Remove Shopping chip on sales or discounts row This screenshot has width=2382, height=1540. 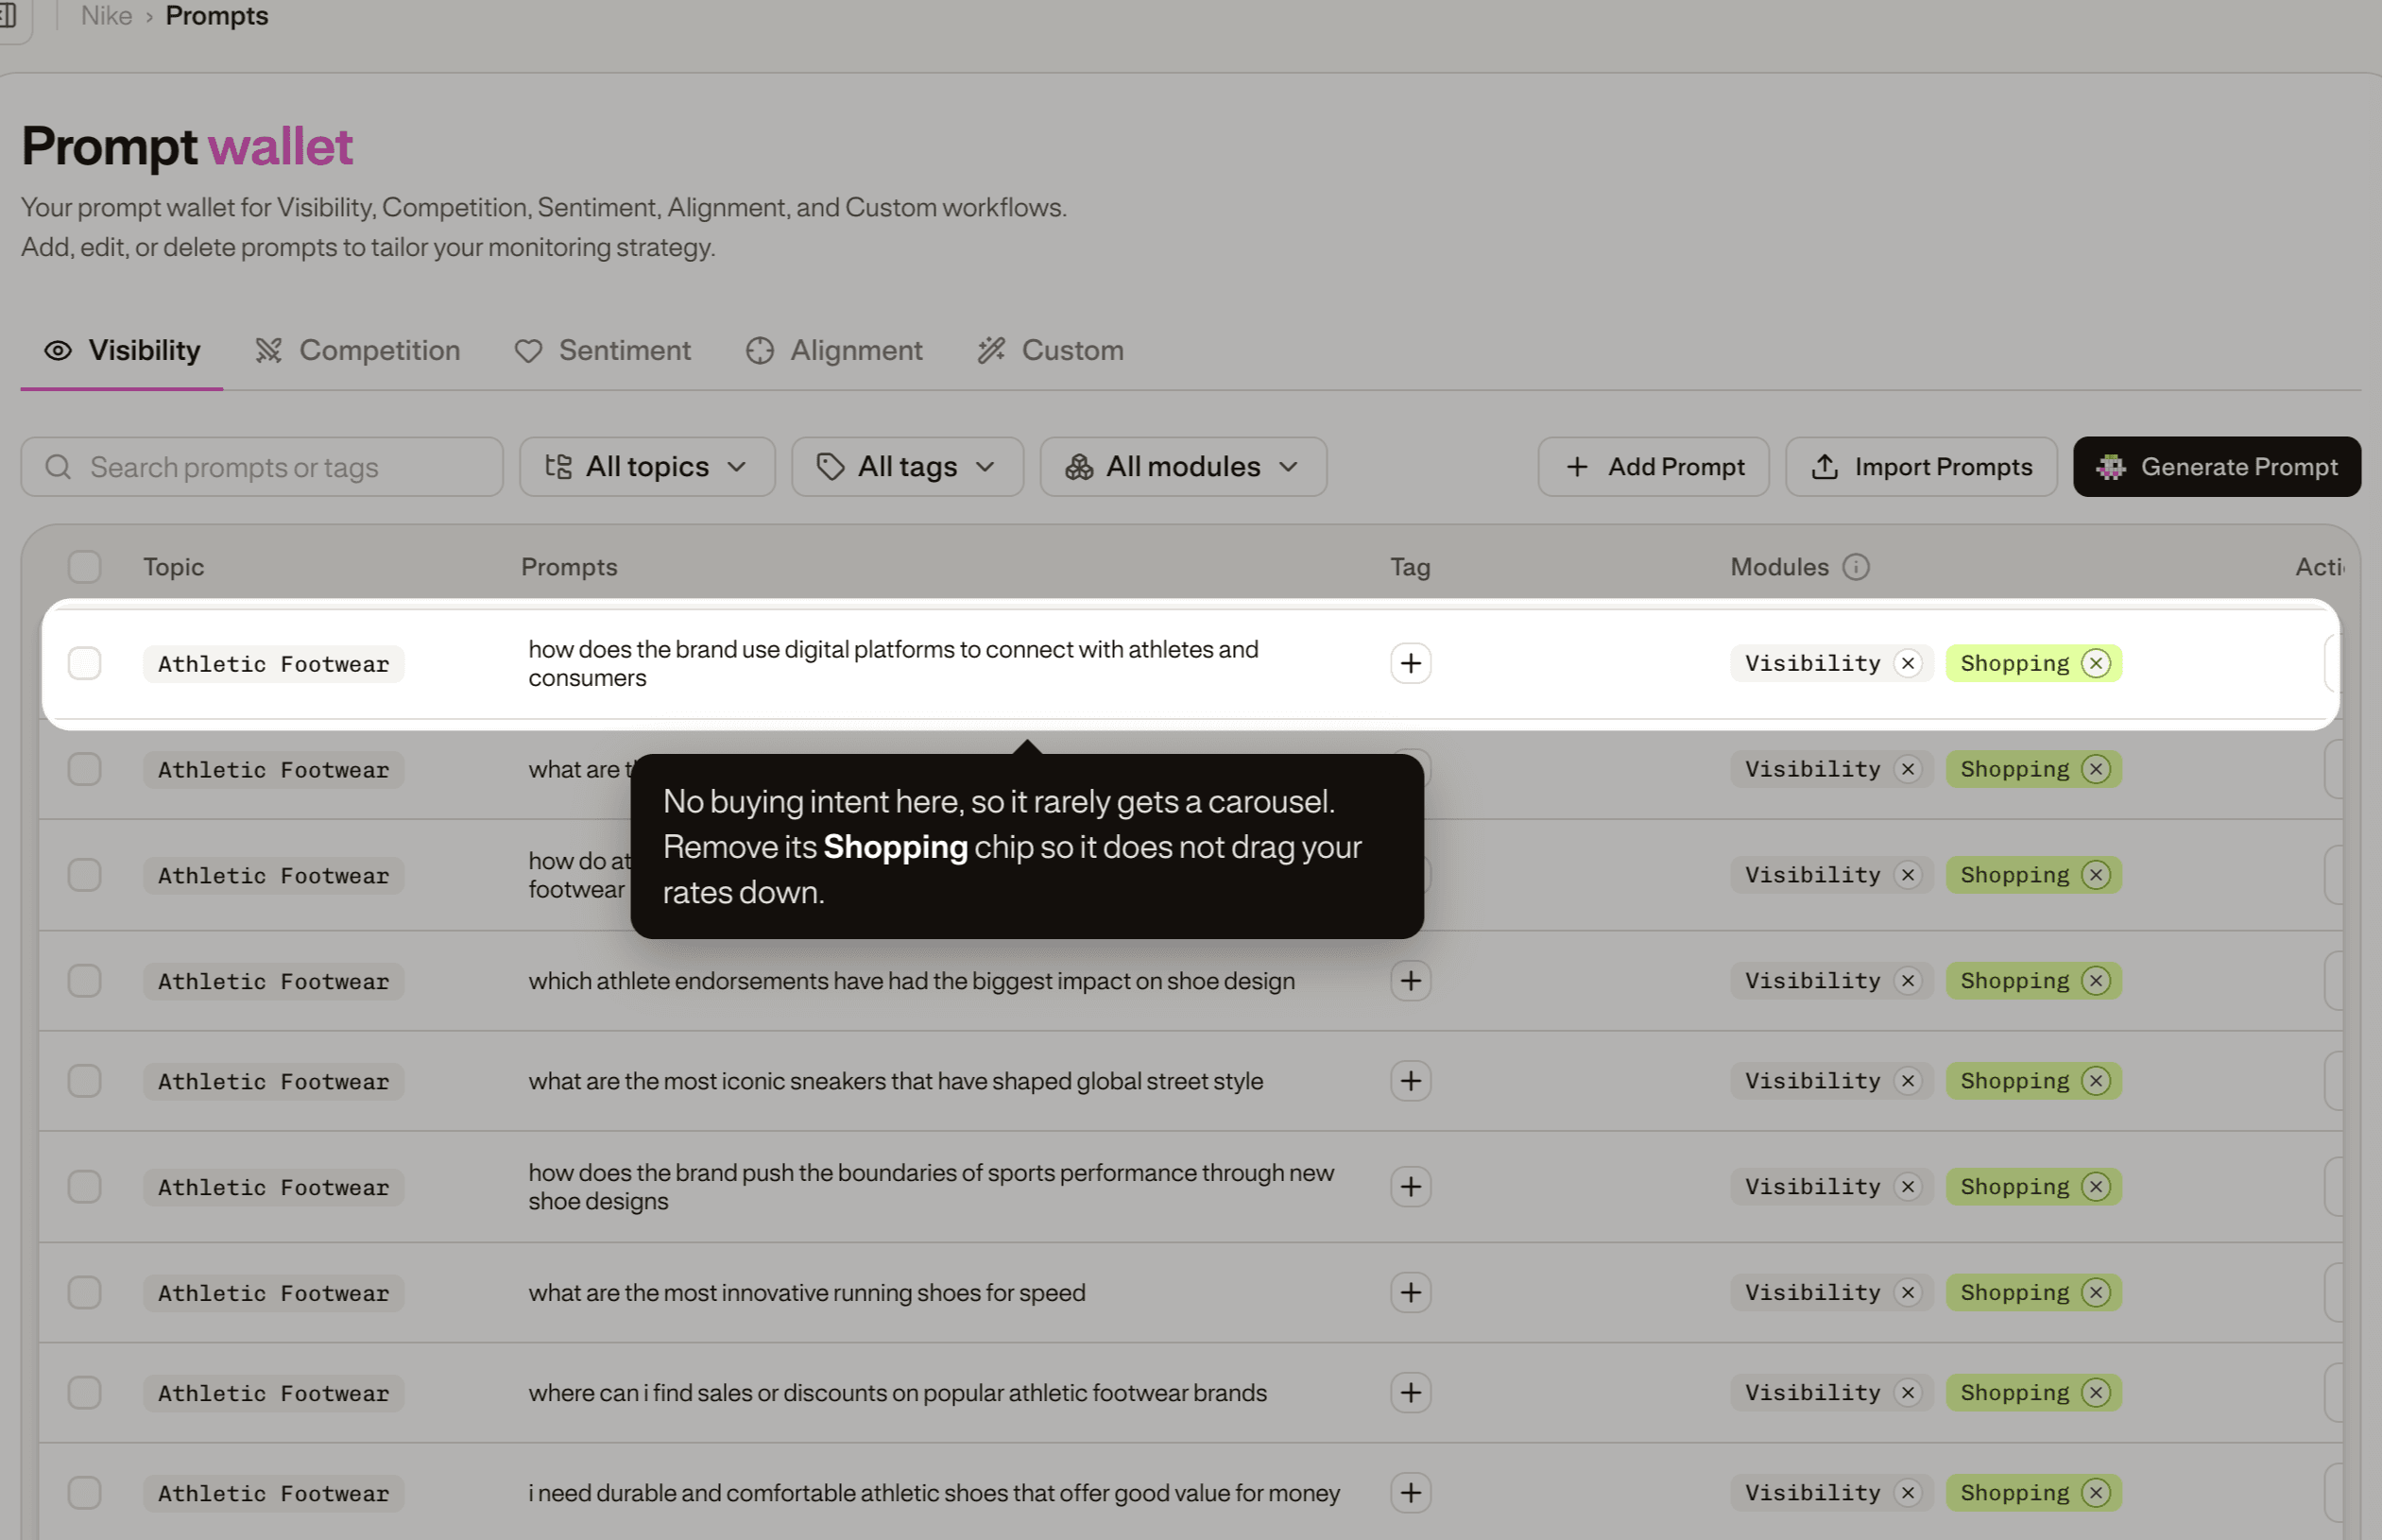point(2096,1393)
